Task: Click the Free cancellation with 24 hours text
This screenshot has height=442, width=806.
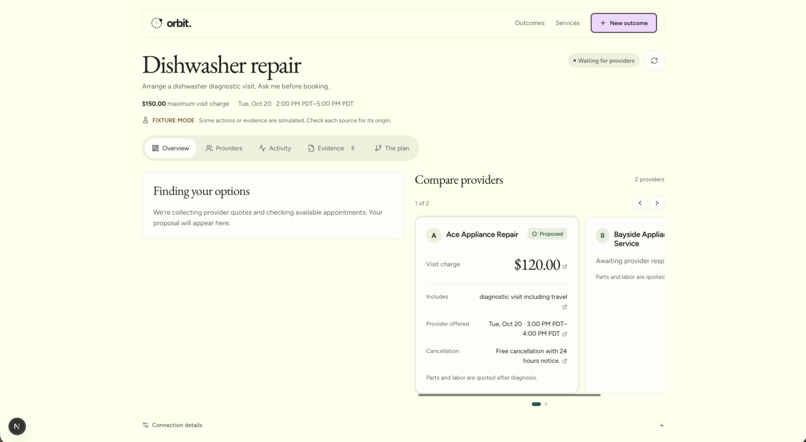Action: 531,356
